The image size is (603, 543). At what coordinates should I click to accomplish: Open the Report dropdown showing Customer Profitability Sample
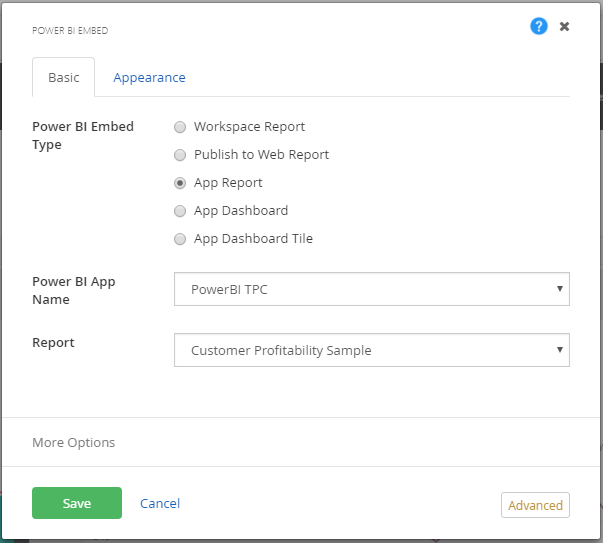coord(372,350)
